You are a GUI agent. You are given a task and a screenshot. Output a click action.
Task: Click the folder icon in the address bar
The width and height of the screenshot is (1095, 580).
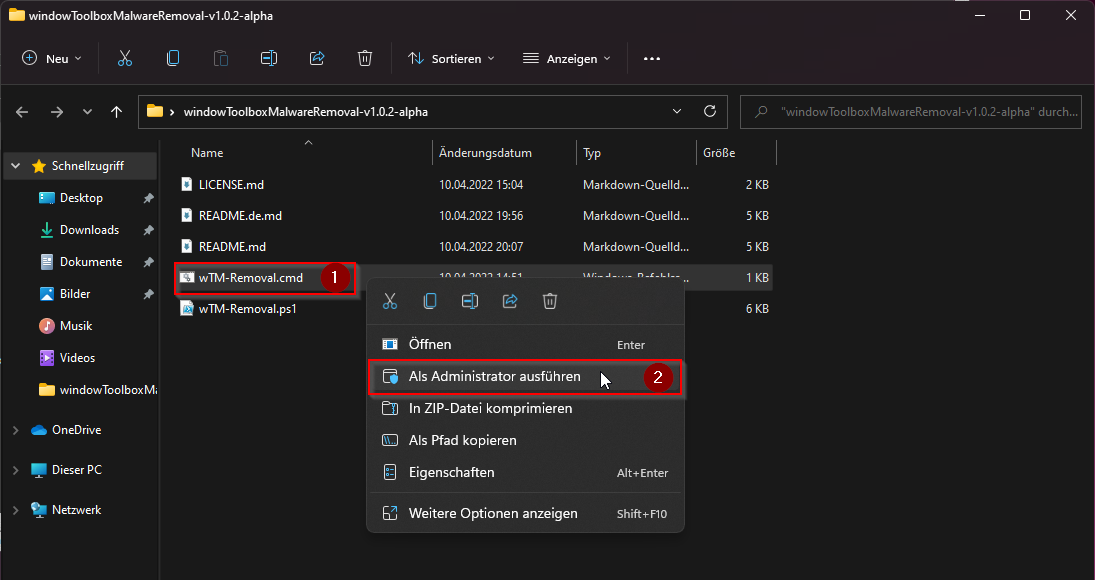[155, 111]
